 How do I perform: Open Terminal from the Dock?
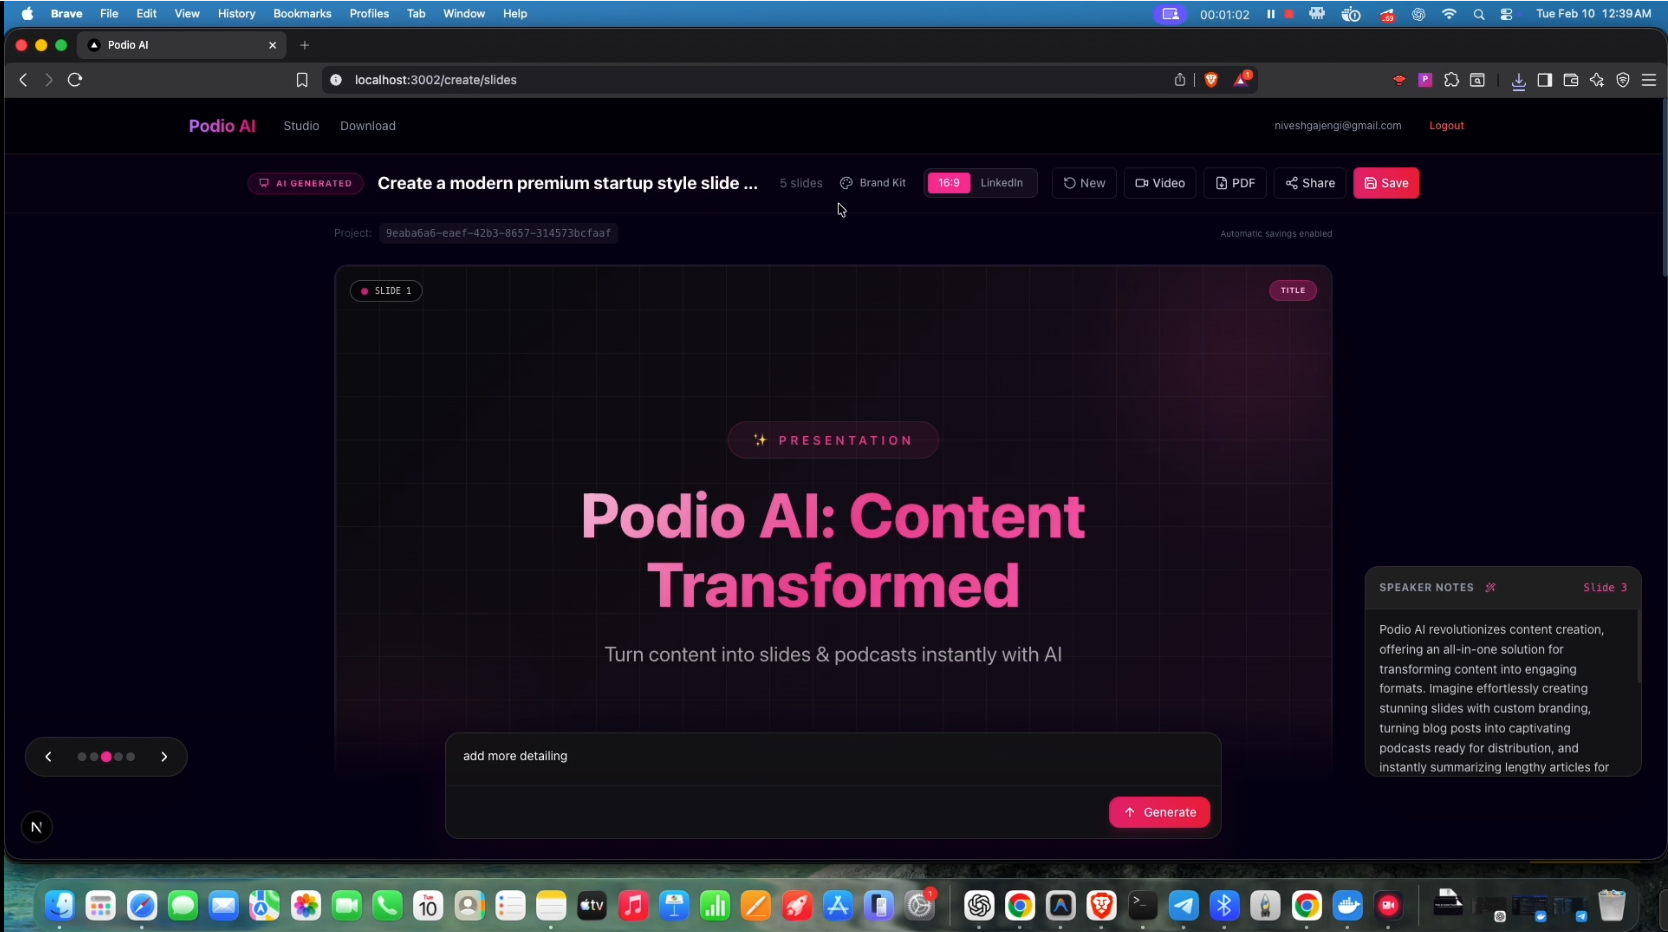1142,906
